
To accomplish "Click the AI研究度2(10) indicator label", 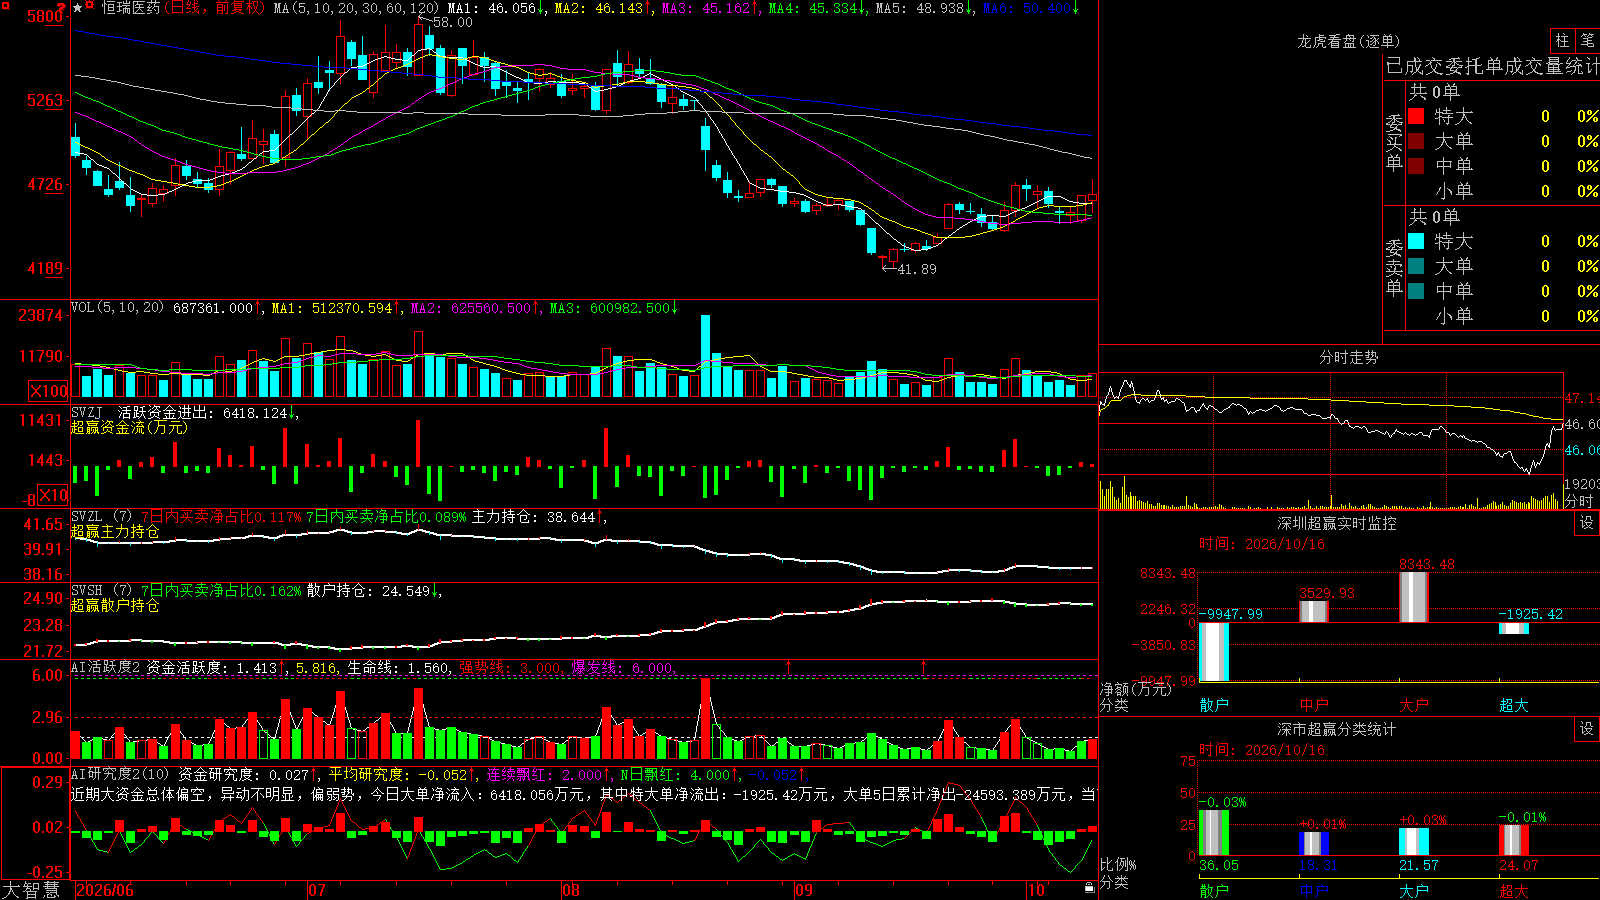I will coord(121,774).
